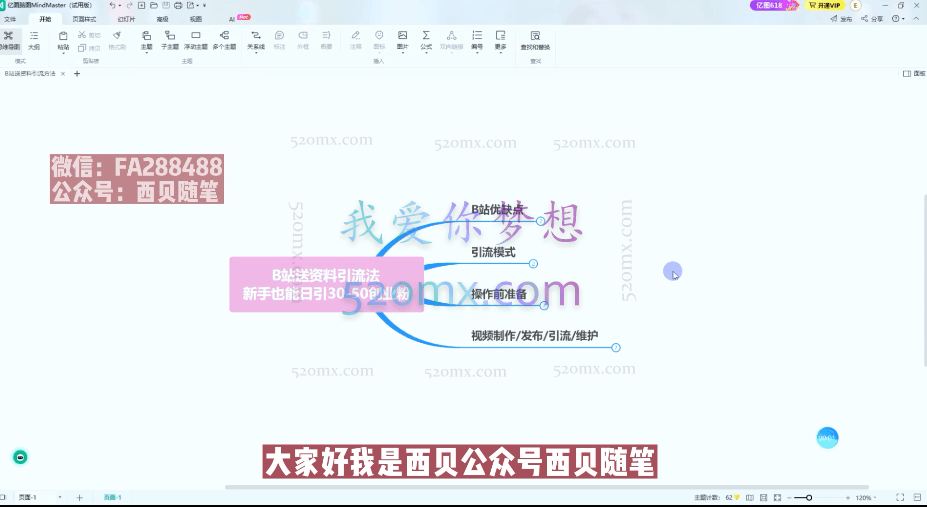Select the 高级 ribbon tab
Viewport: 927px width, 507px height.
point(163,19)
